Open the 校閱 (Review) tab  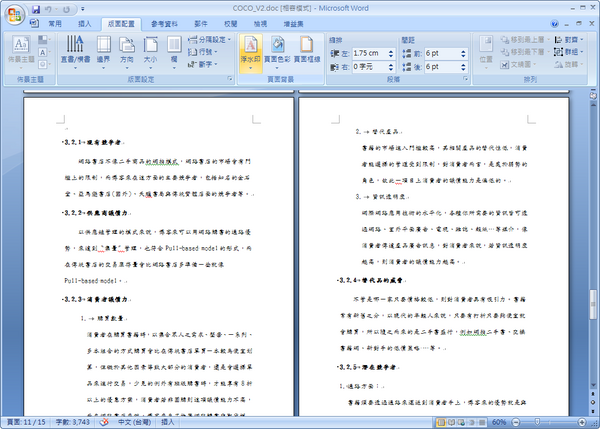pos(230,24)
